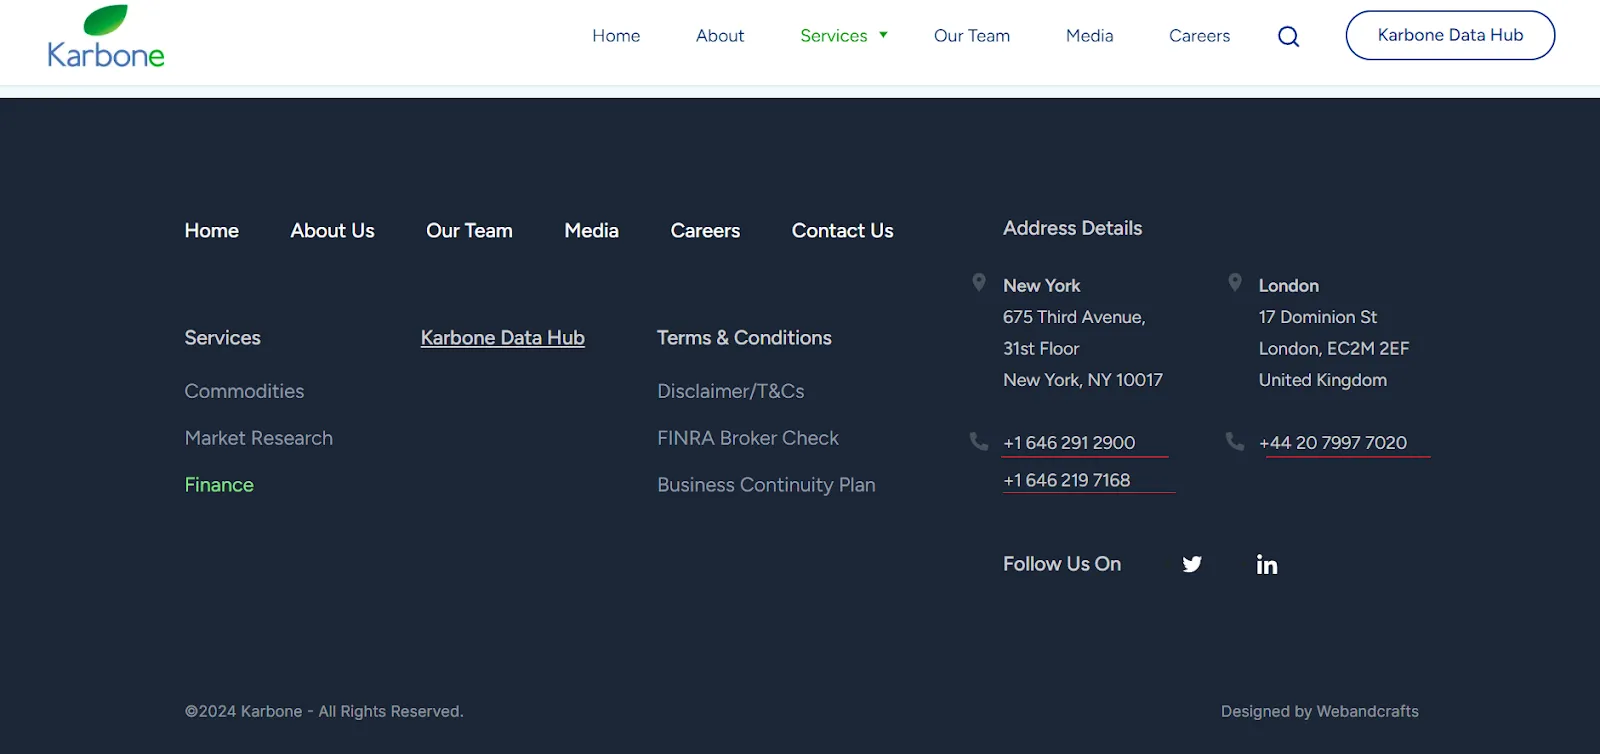
Task: Click the New York location pin icon
Action: 979,283
